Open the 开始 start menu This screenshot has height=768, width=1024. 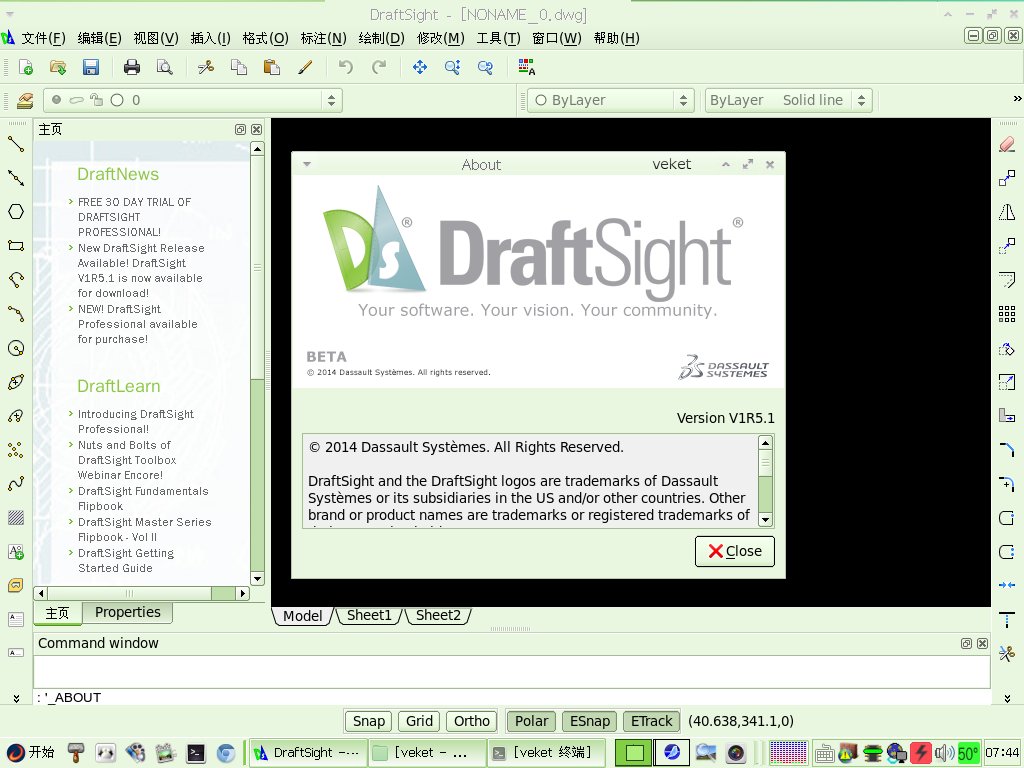(30, 752)
